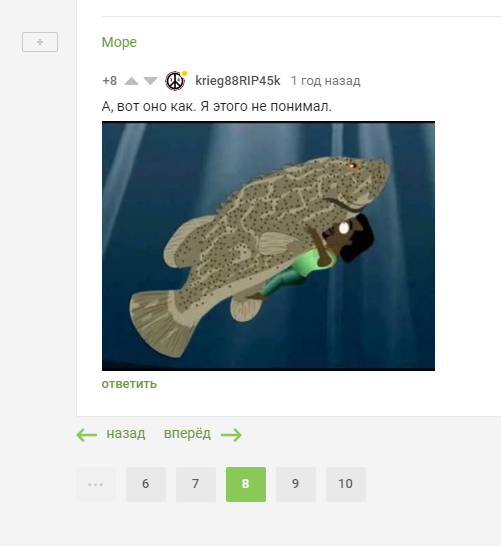
Task: Click the +8 comment rating
Action: tap(110, 81)
